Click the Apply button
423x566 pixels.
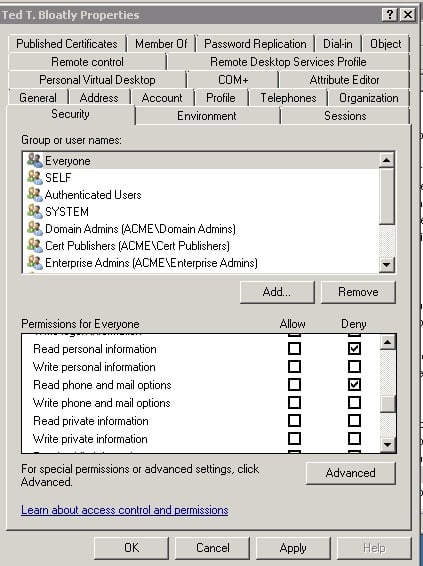click(293, 548)
